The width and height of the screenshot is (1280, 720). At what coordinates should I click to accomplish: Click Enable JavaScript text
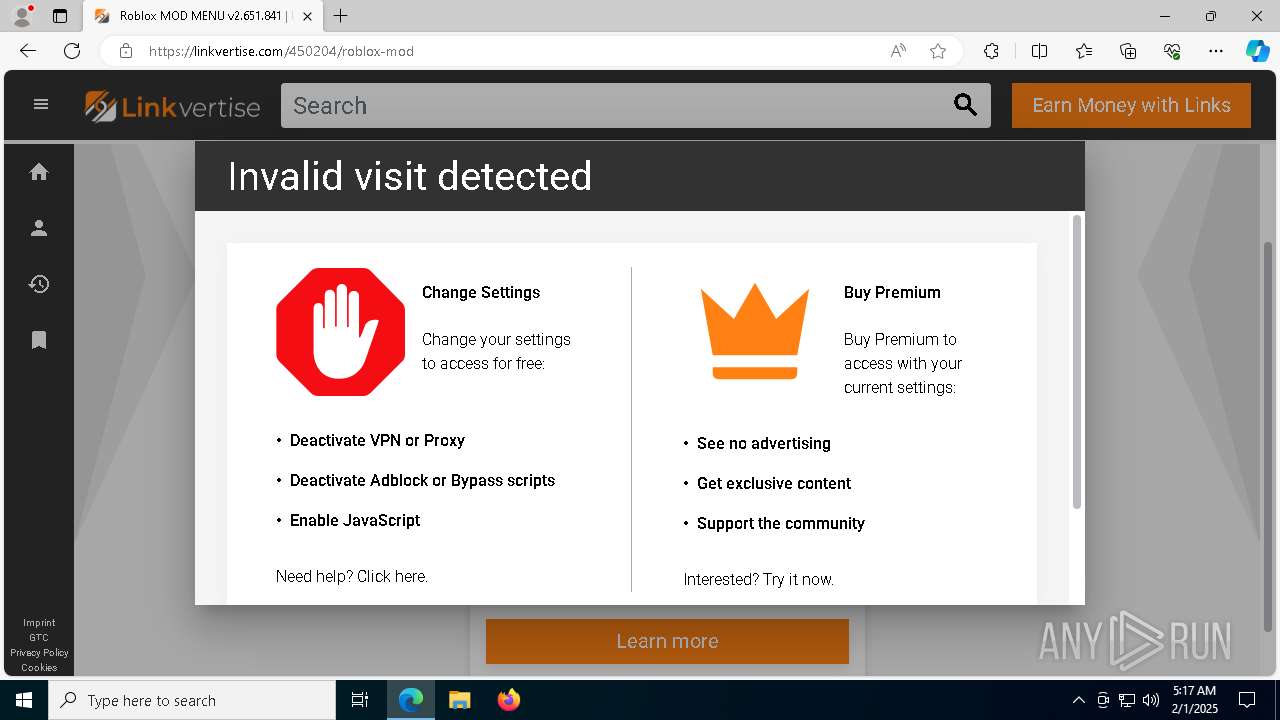355,520
